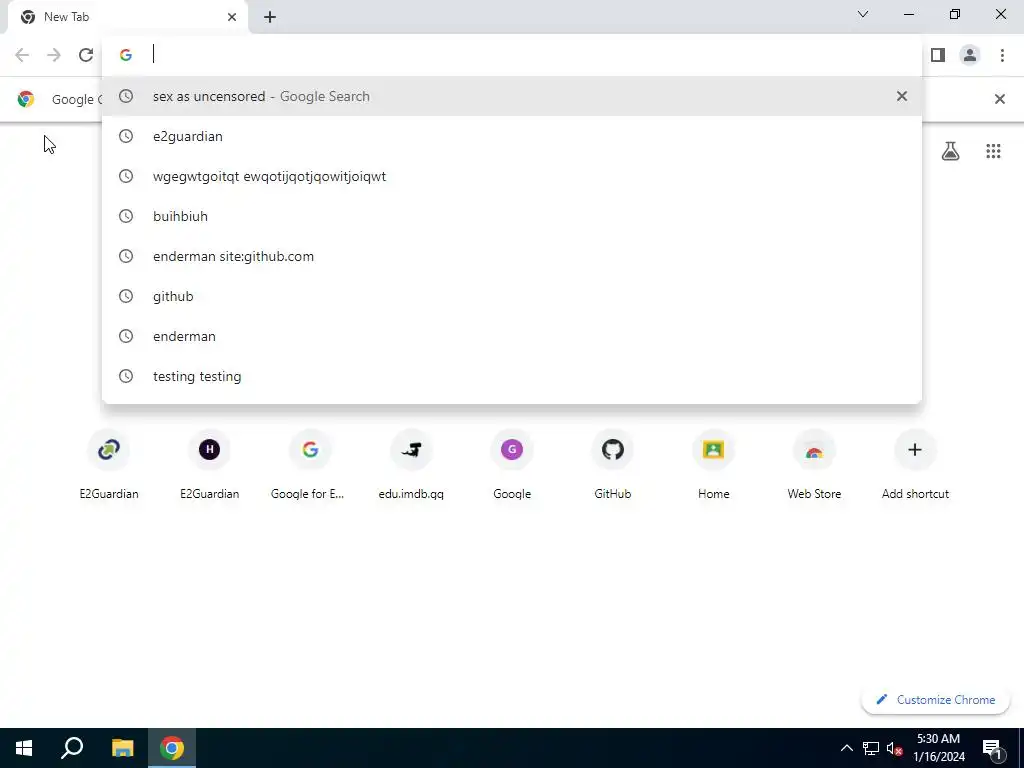
Task: Choose the 'testing testing' suggestion
Action: pyautogui.click(x=512, y=376)
